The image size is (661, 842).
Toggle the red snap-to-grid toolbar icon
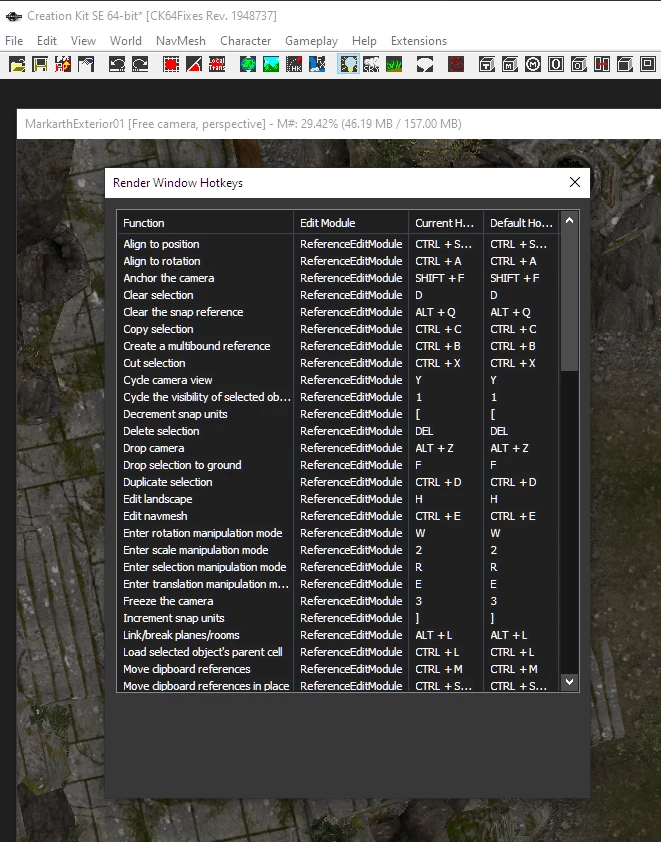point(171,64)
